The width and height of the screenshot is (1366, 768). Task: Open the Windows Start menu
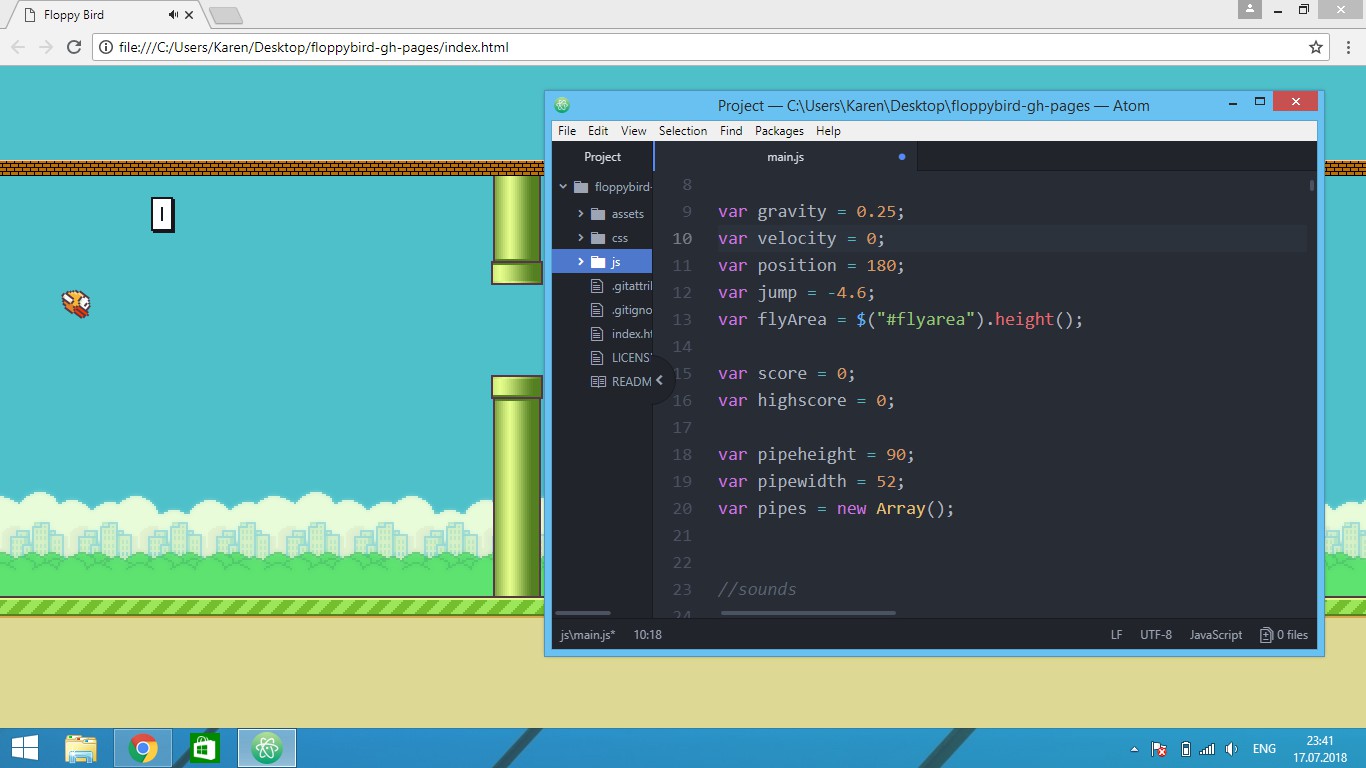(25, 748)
